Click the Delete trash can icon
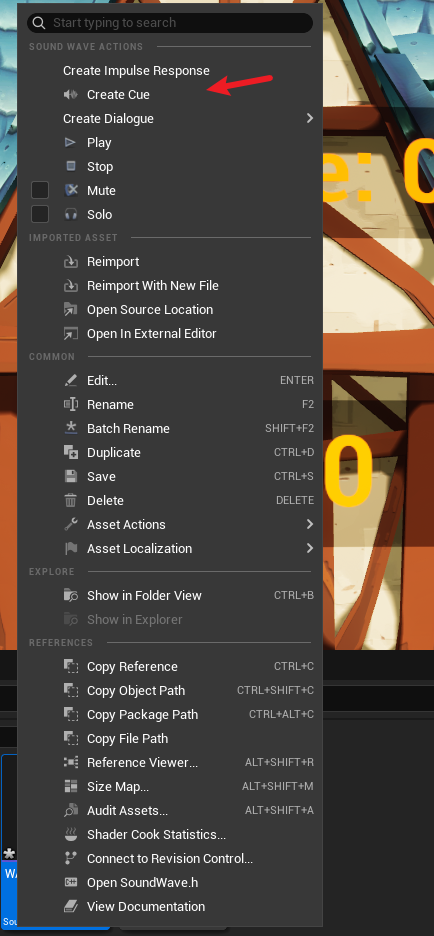The width and height of the screenshot is (434, 936). click(x=71, y=500)
